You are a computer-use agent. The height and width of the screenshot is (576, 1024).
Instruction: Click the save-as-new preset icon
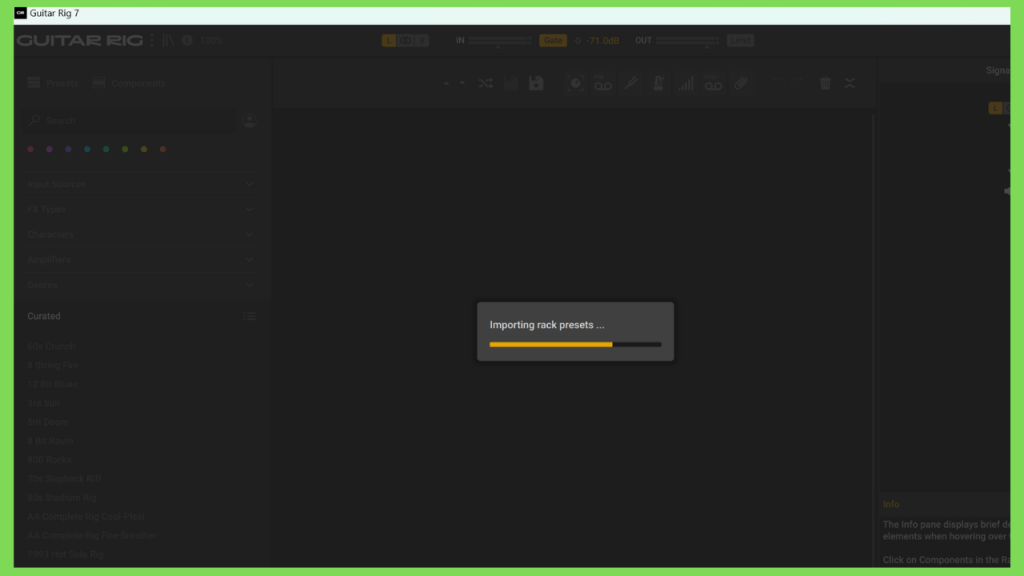coord(536,84)
